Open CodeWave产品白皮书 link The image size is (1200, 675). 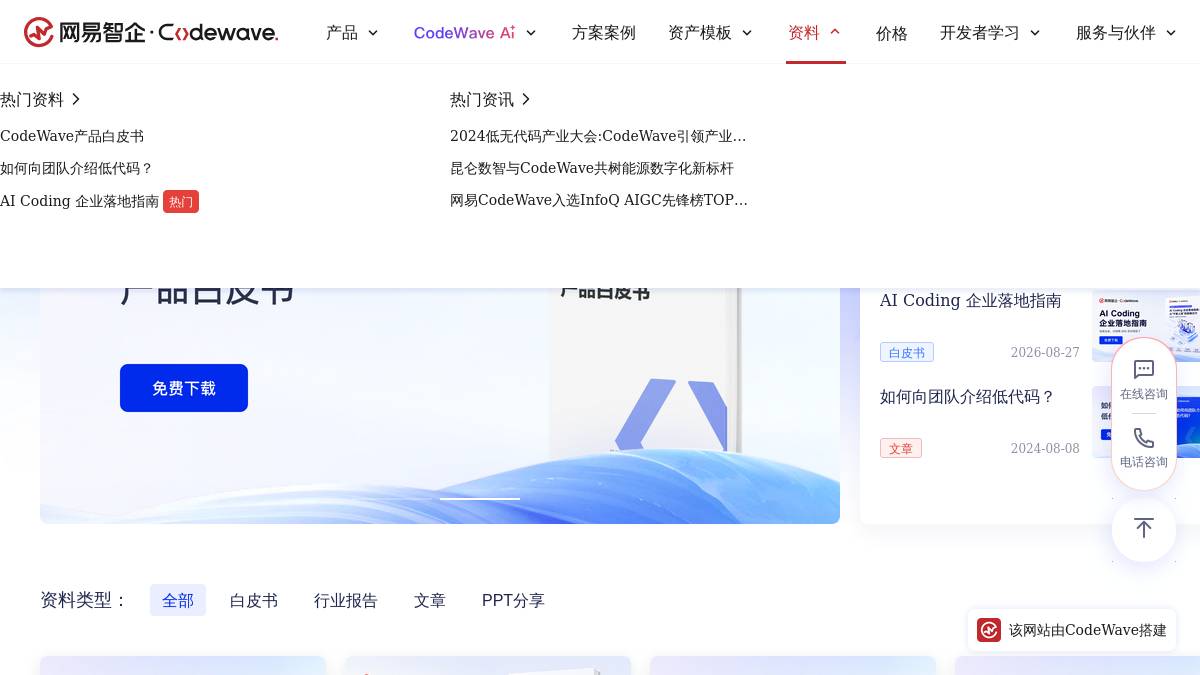[x=72, y=136]
